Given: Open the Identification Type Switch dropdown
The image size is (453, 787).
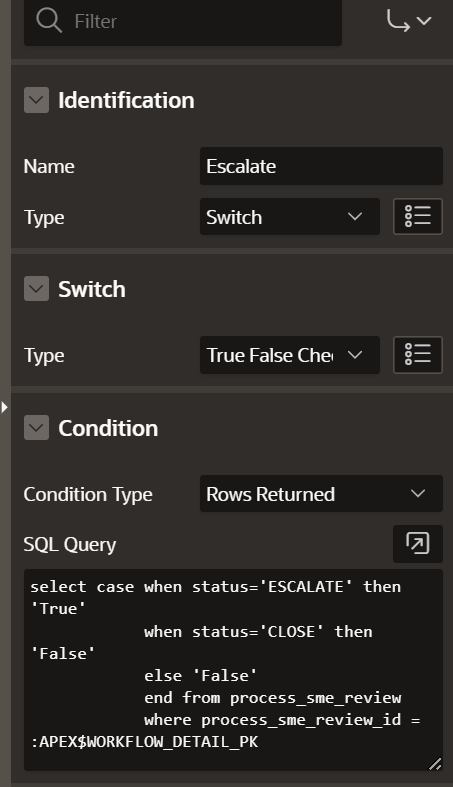Looking at the screenshot, I should 289,217.
